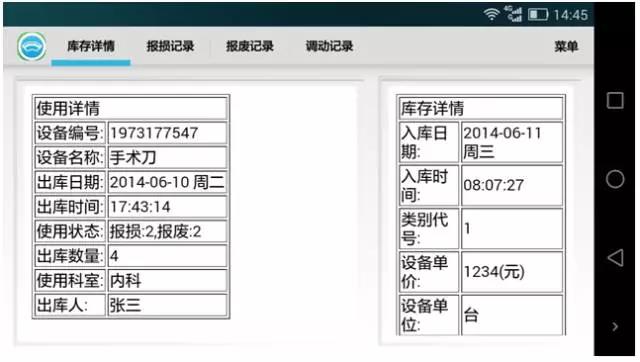Tap the Wi-Fi status icon
Image resolution: width=640 pixels, height=362 pixels.
492,14
